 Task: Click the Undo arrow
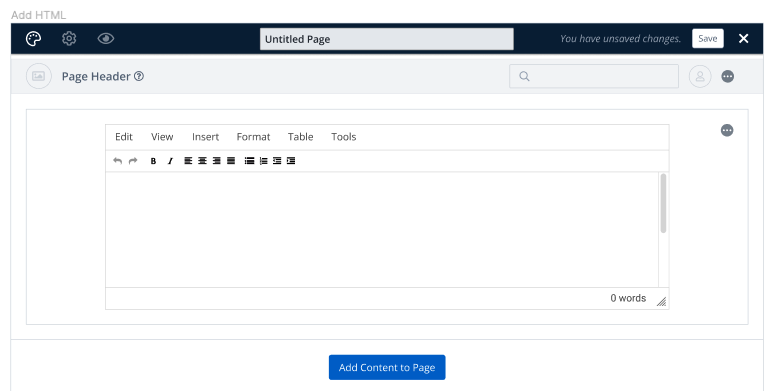[118, 161]
